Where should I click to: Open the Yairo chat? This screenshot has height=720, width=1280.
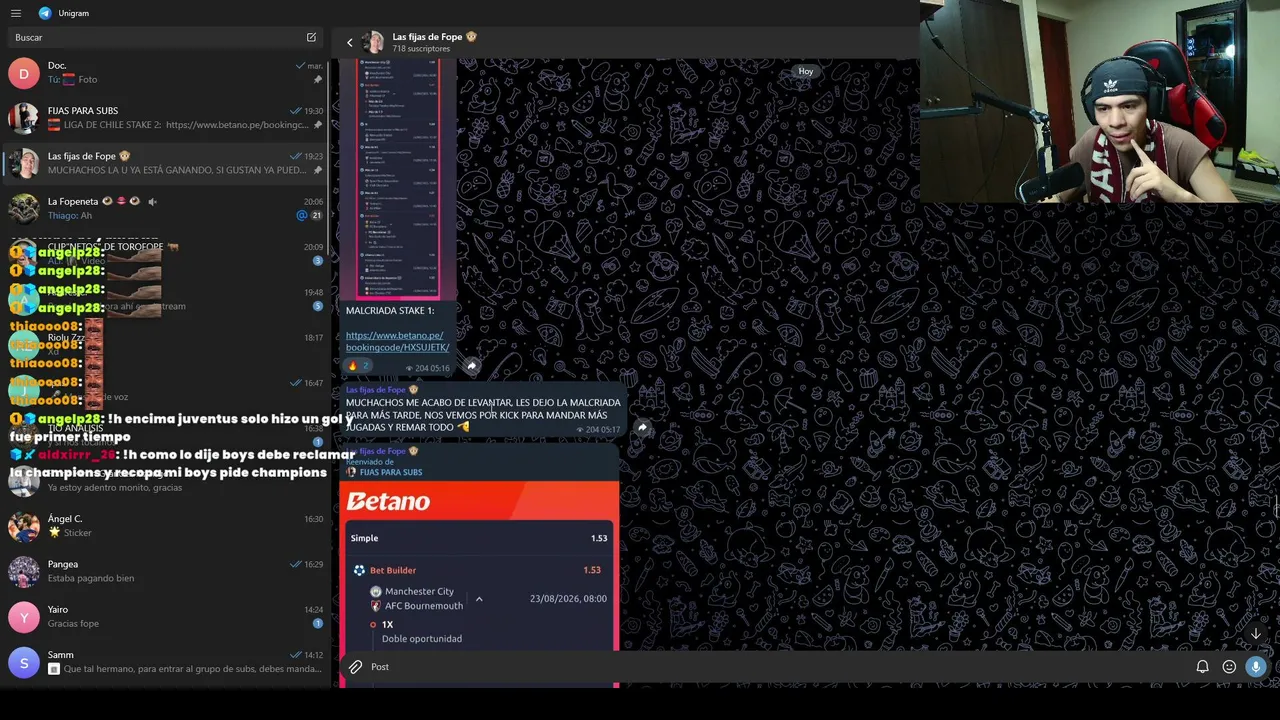point(165,617)
